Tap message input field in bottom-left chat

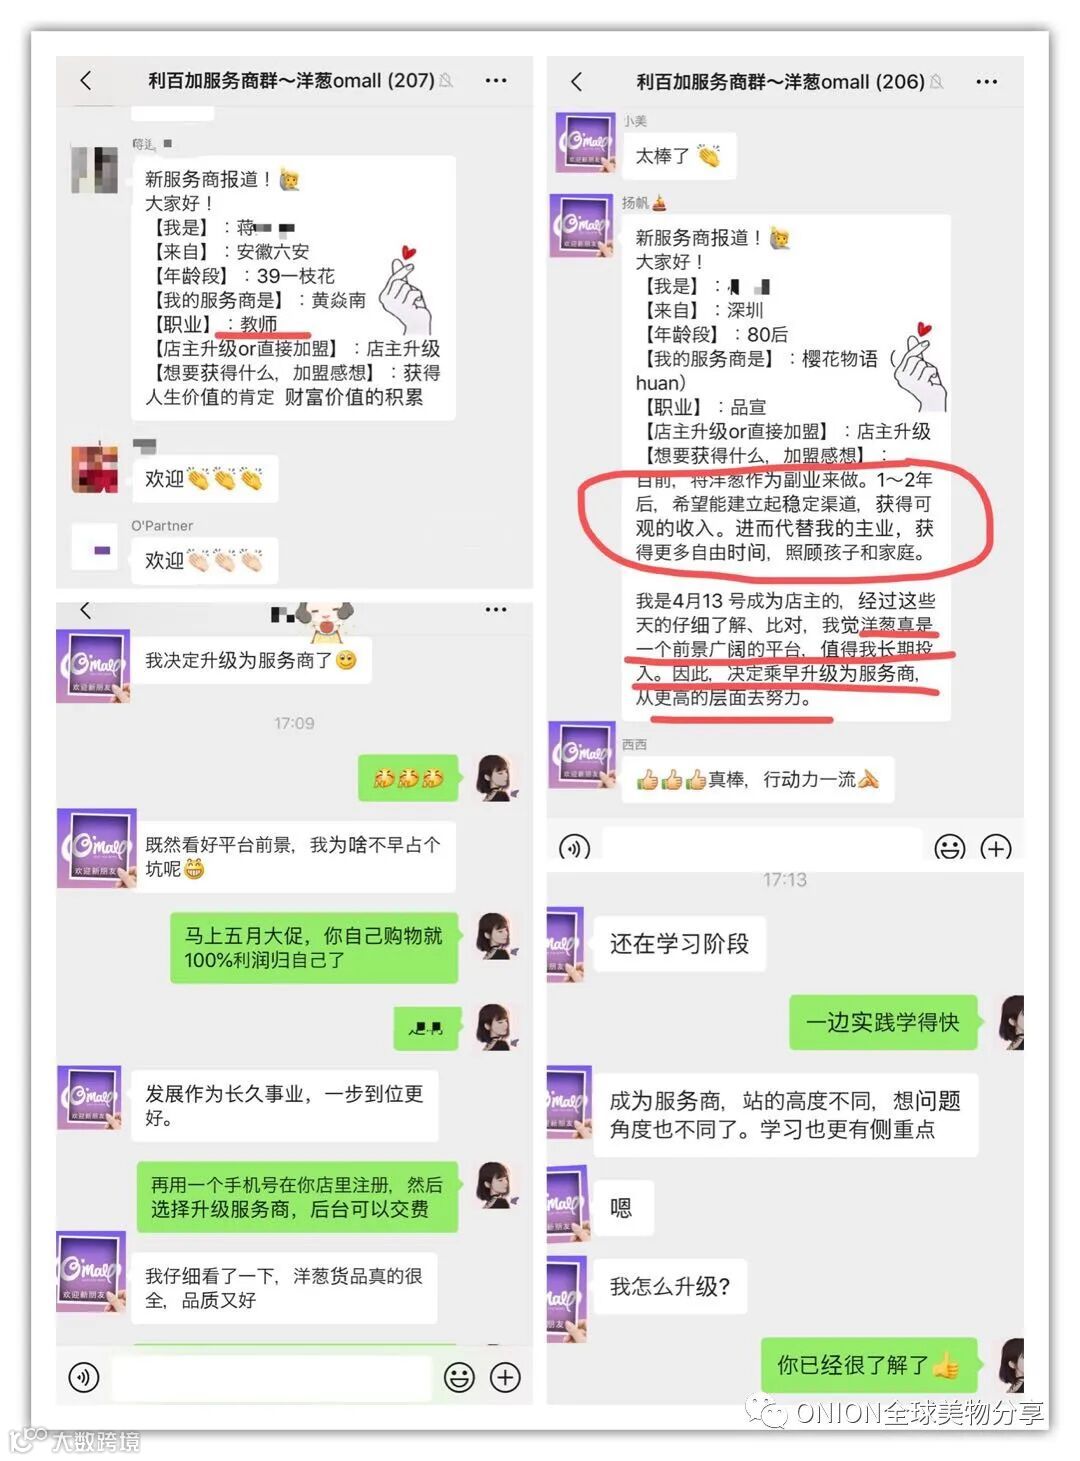pyautogui.click(x=270, y=1377)
